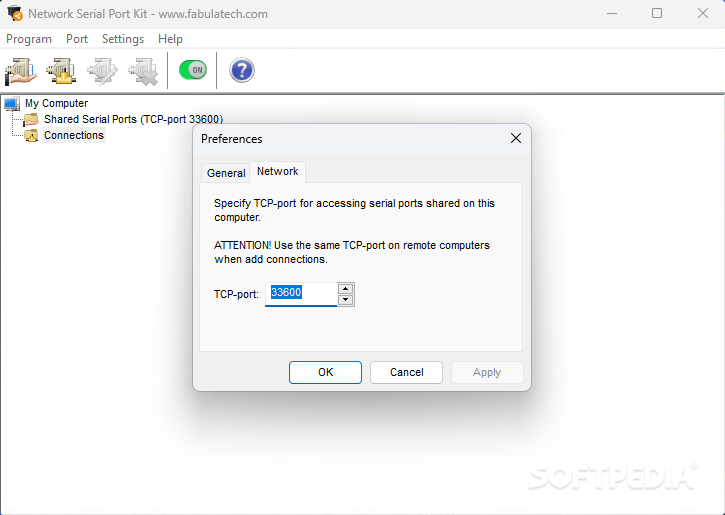Close the Preferences dialog with X
725x515 pixels.
(516, 138)
